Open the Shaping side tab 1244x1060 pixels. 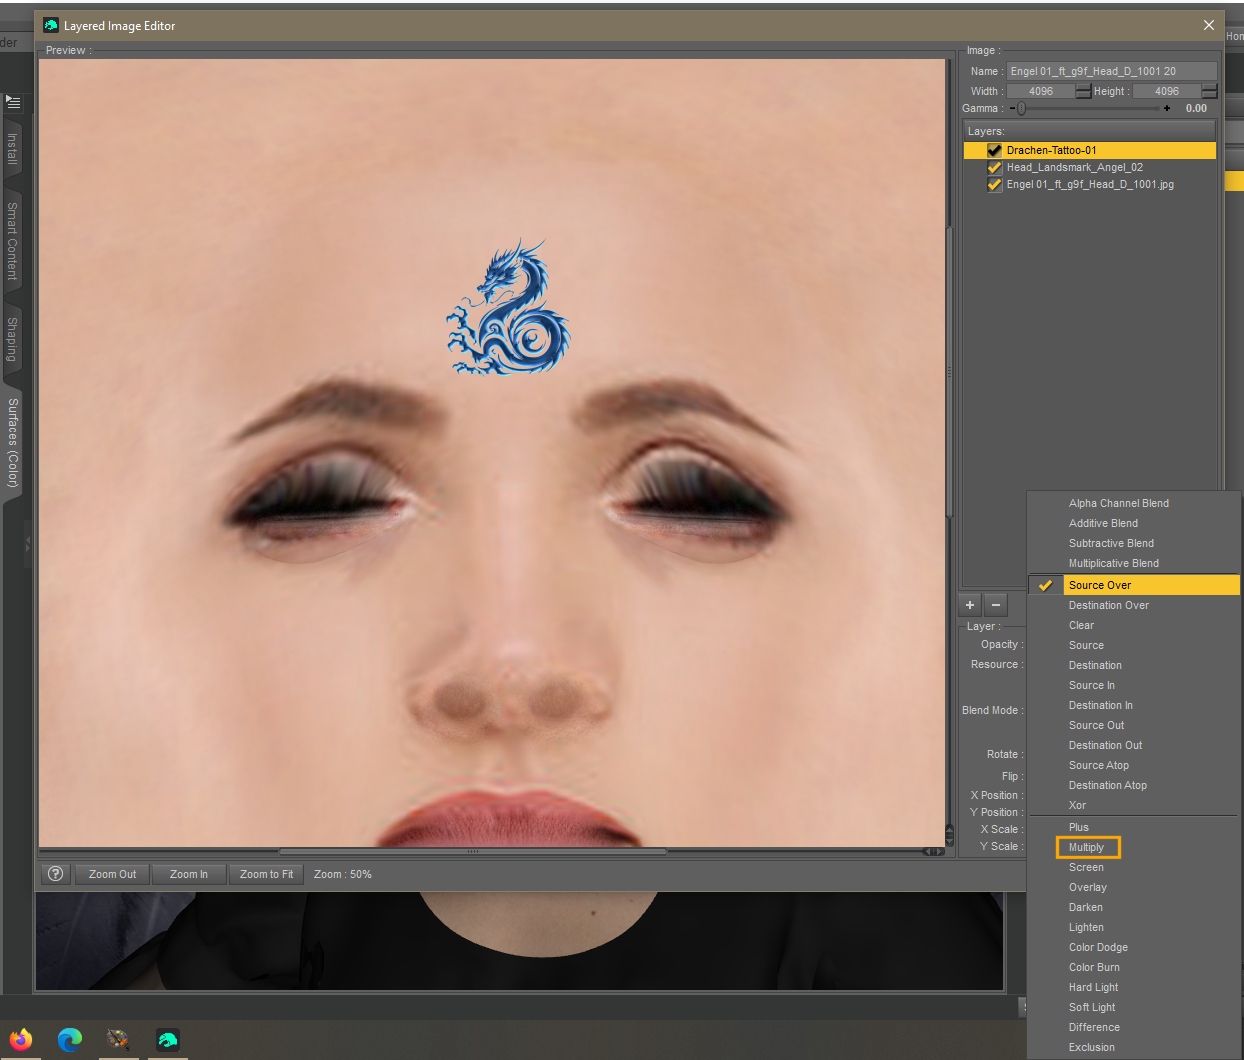[x=12, y=339]
